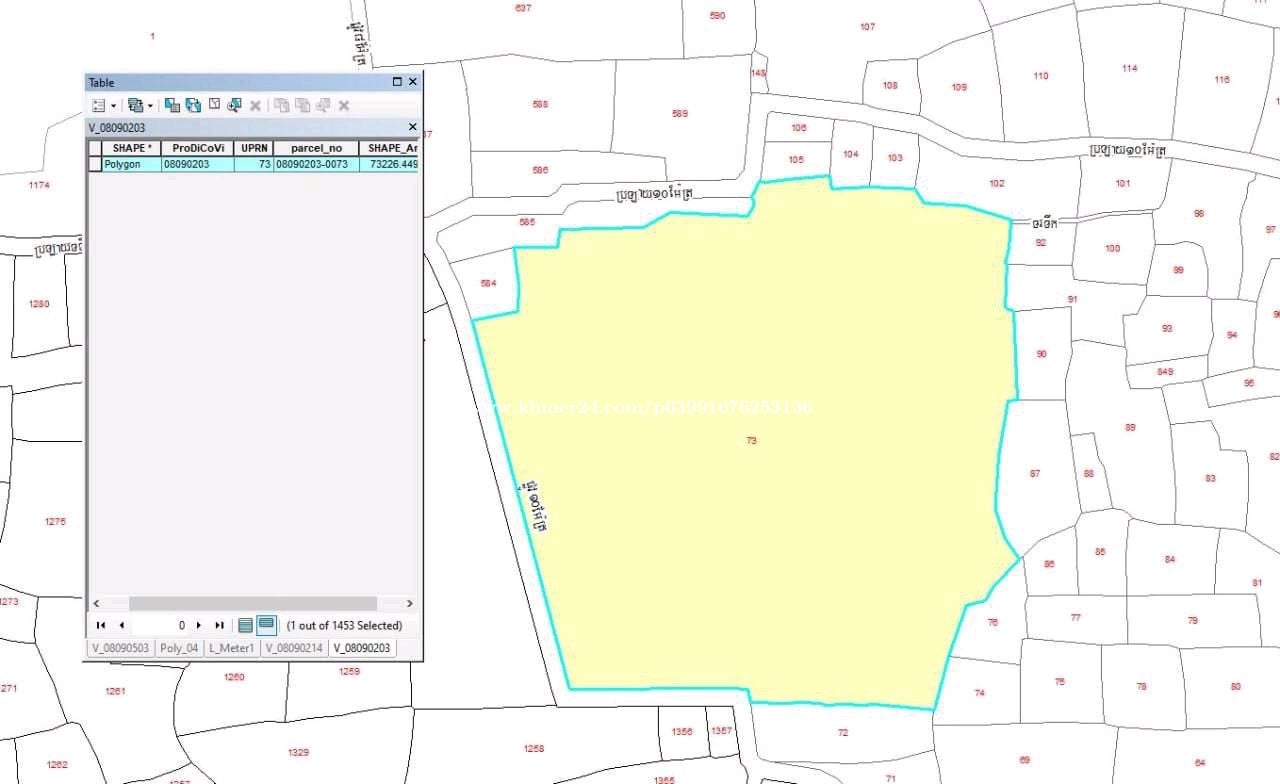Click the UPRN column header
The width and height of the screenshot is (1280, 784).
254,148
